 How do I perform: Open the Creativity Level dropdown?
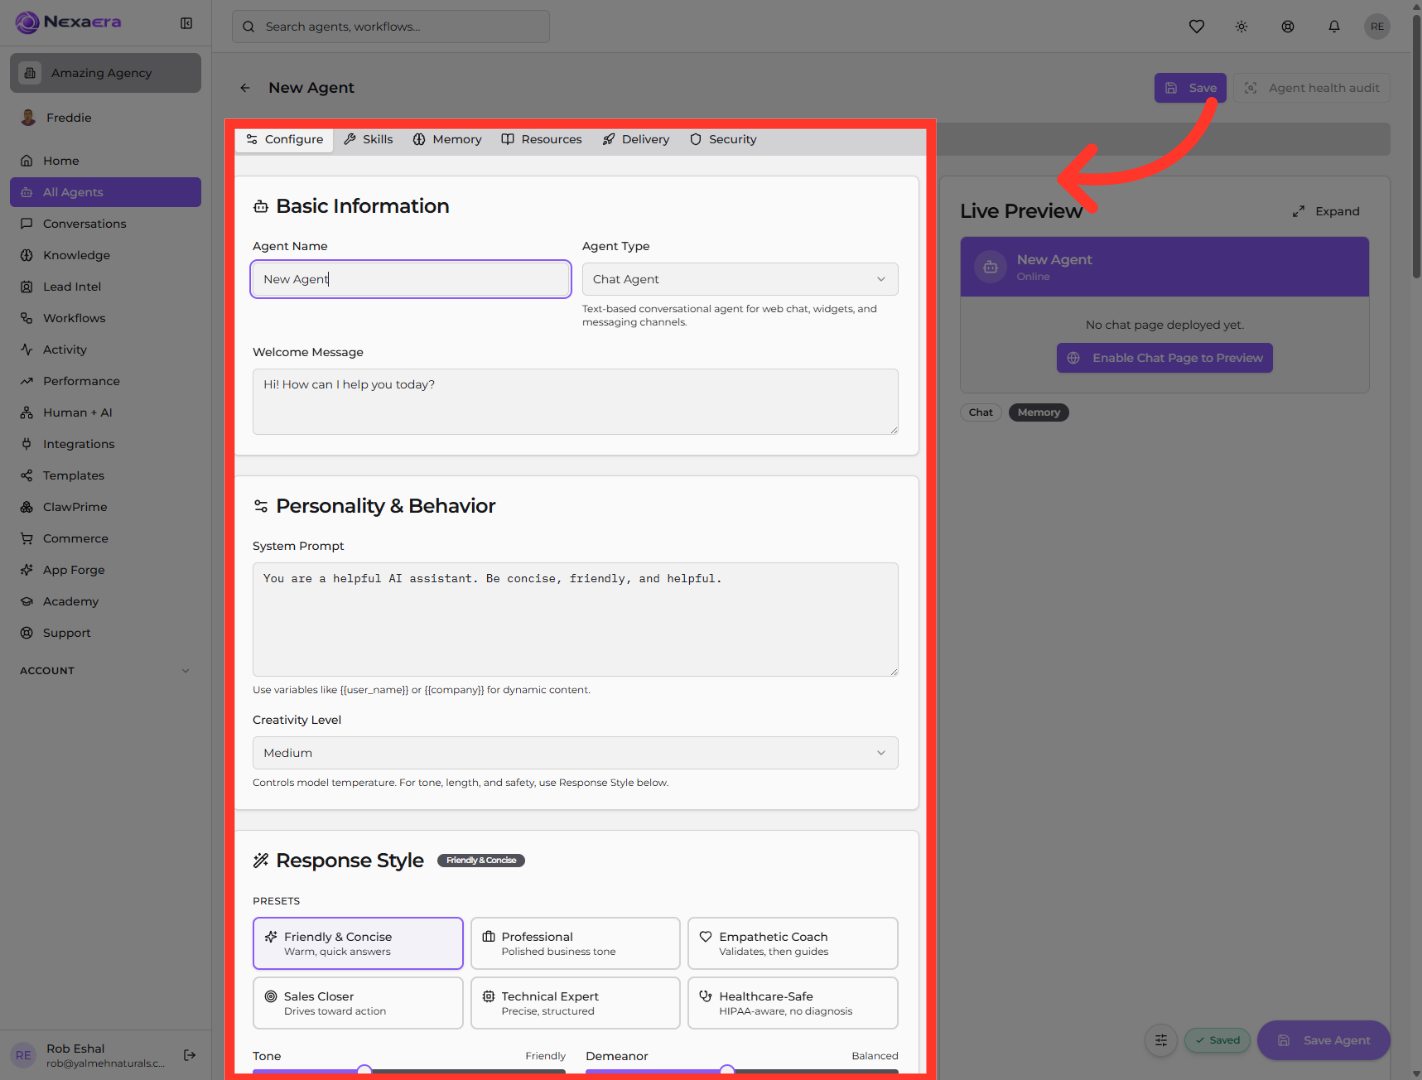575,753
